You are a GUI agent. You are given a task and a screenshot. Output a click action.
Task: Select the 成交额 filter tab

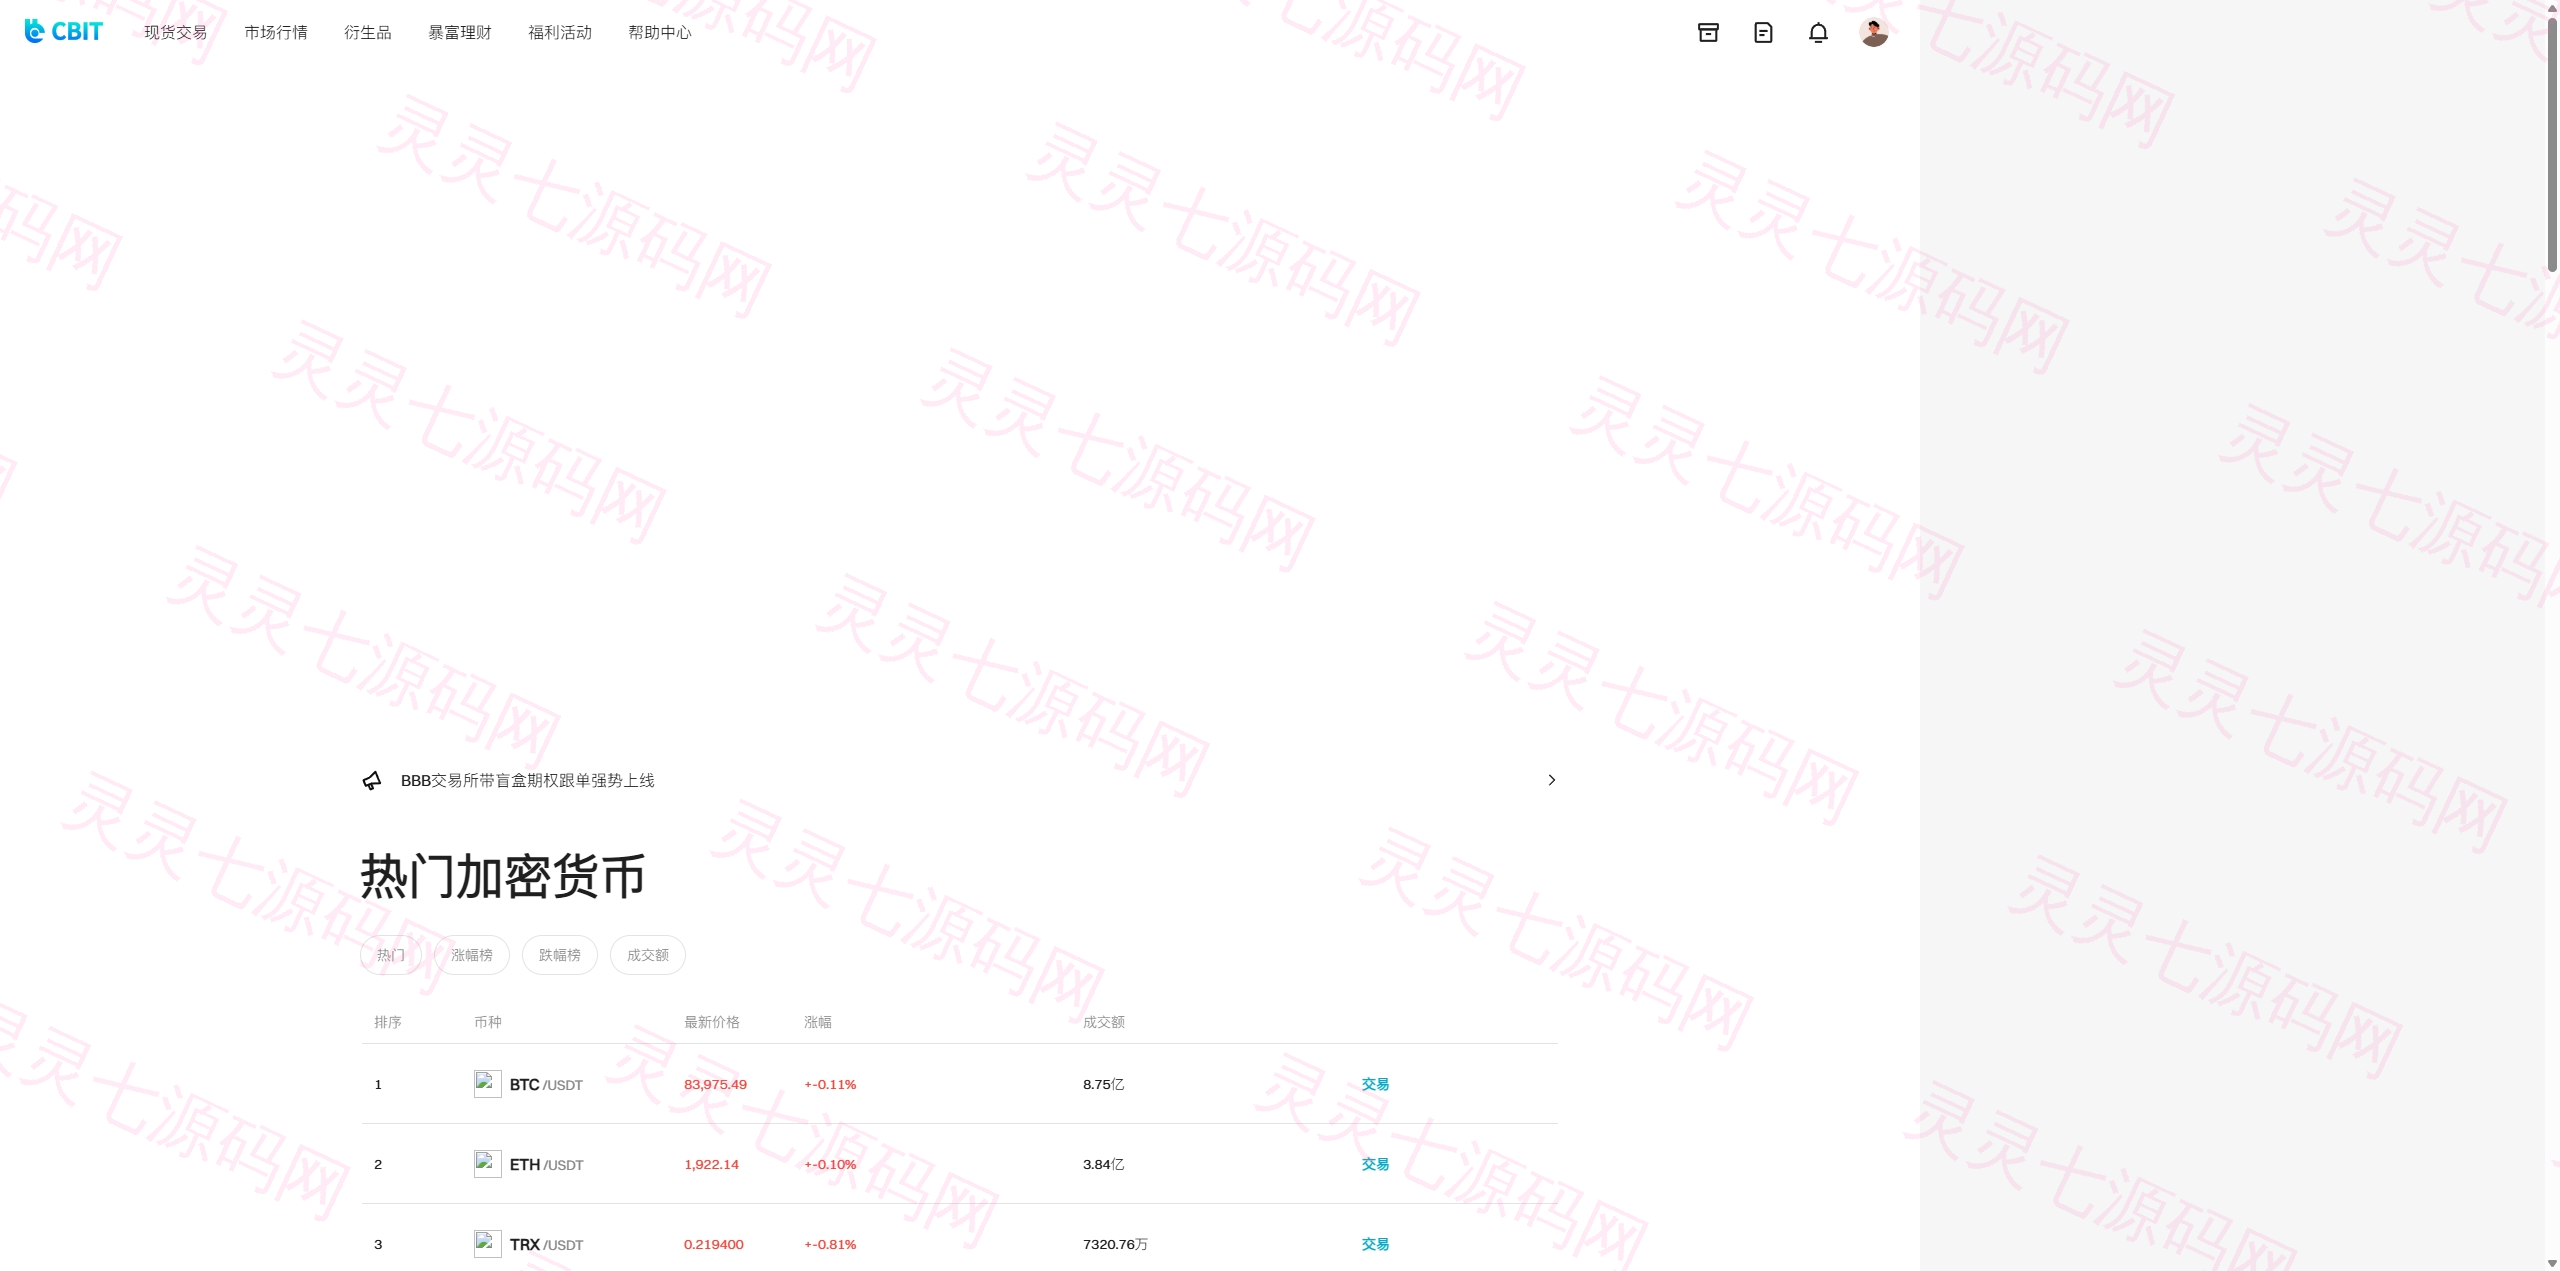pos(648,955)
